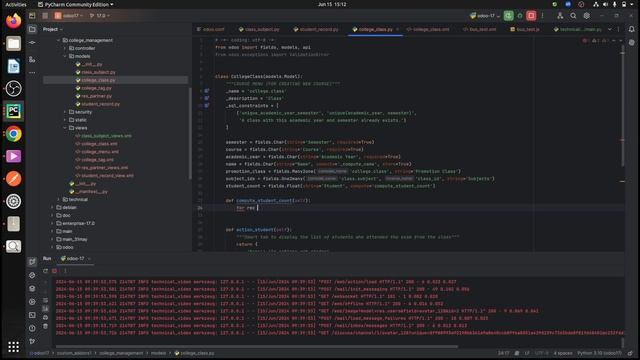Open the Python Console layers icon
The height and width of the screenshot is (360, 640).
(32, 289)
